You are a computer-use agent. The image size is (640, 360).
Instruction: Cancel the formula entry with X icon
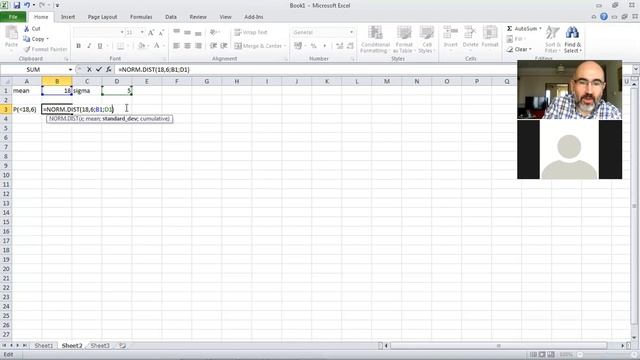coord(89,70)
